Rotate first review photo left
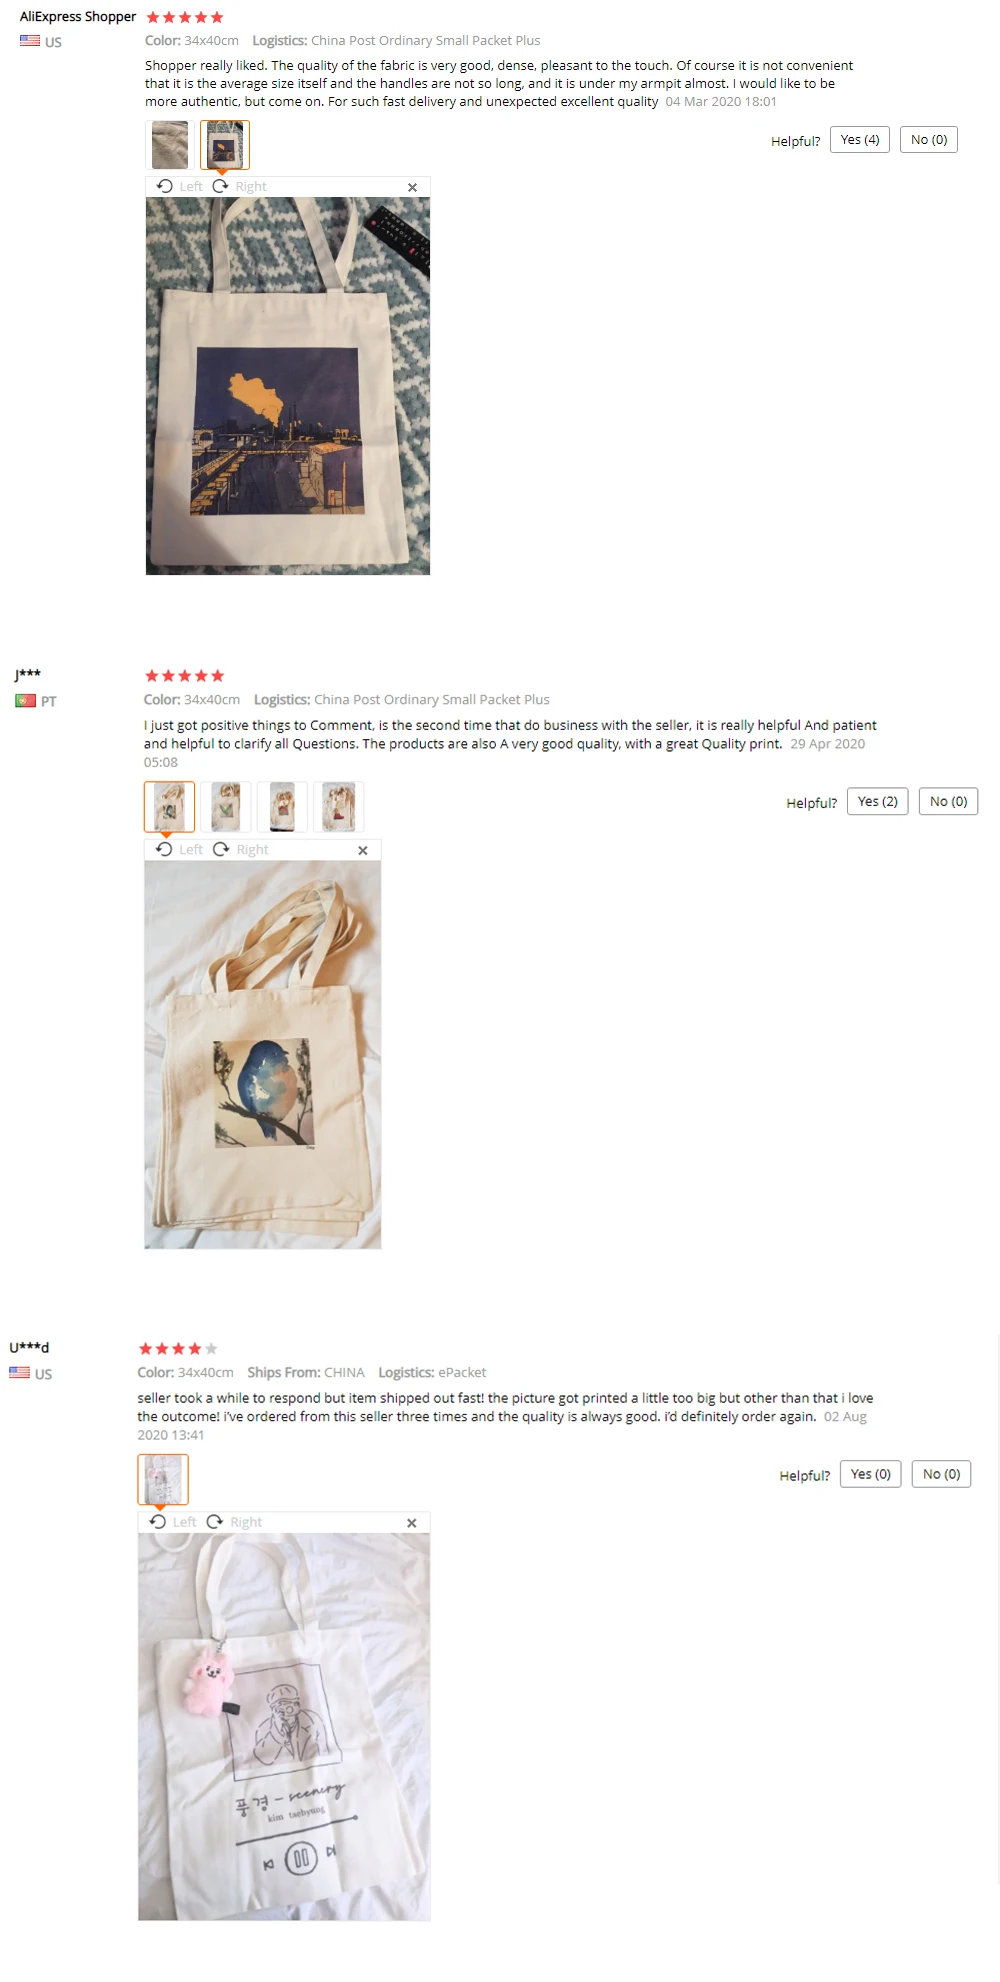This screenshot has height=1982, width=1000. (180, 187)
